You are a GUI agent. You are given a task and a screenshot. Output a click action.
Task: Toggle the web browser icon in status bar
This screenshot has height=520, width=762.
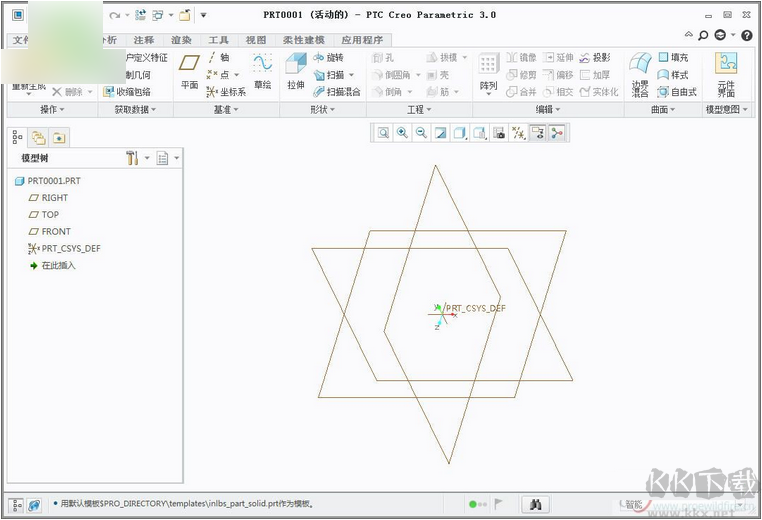34,505
